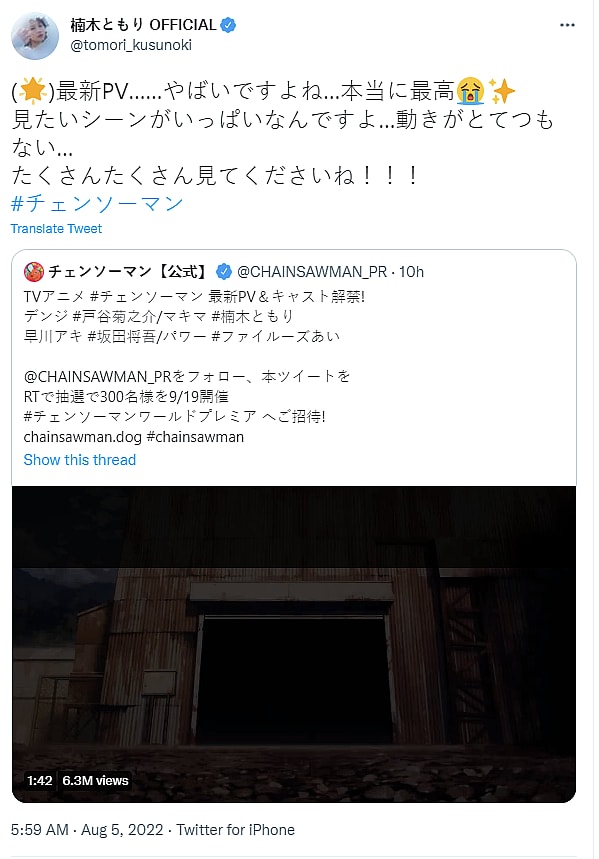Viewport: 599px width, 859px height.
Task: Click the blue verified badge next to OFFICIAL
Action: pyautogui.click(x=228, y=25)
